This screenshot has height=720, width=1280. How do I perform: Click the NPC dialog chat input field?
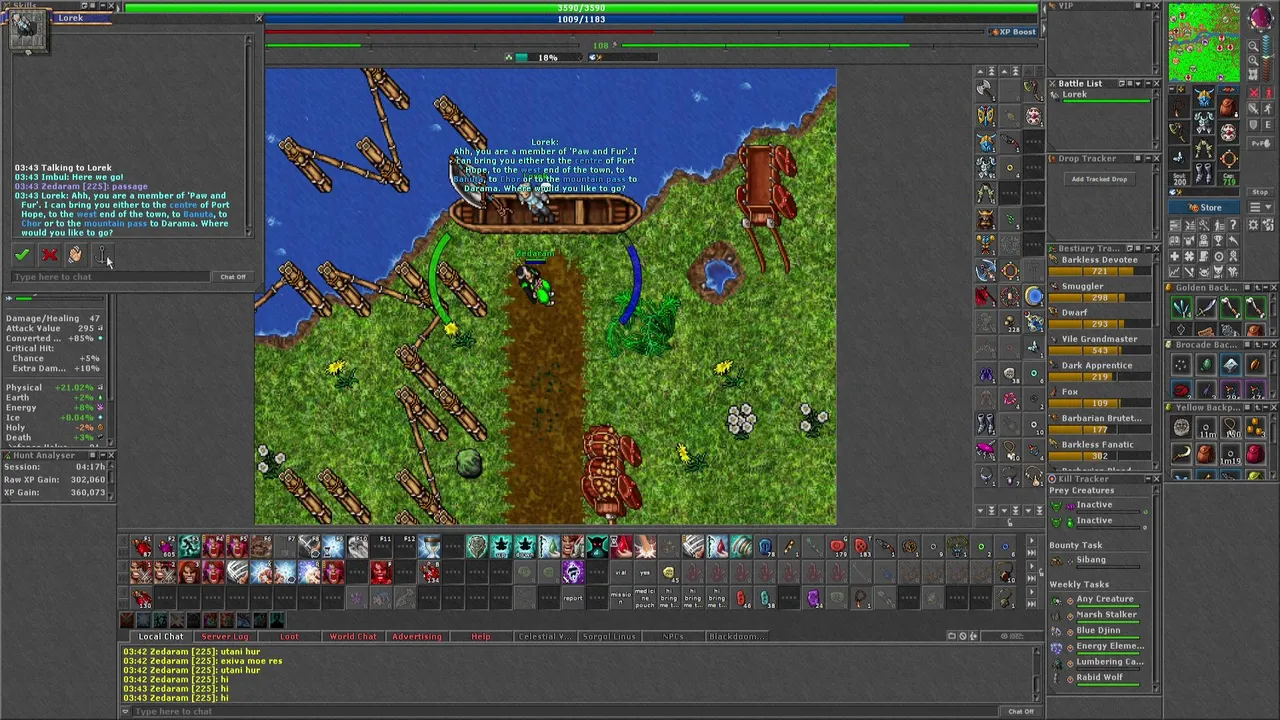coord(112,277)
